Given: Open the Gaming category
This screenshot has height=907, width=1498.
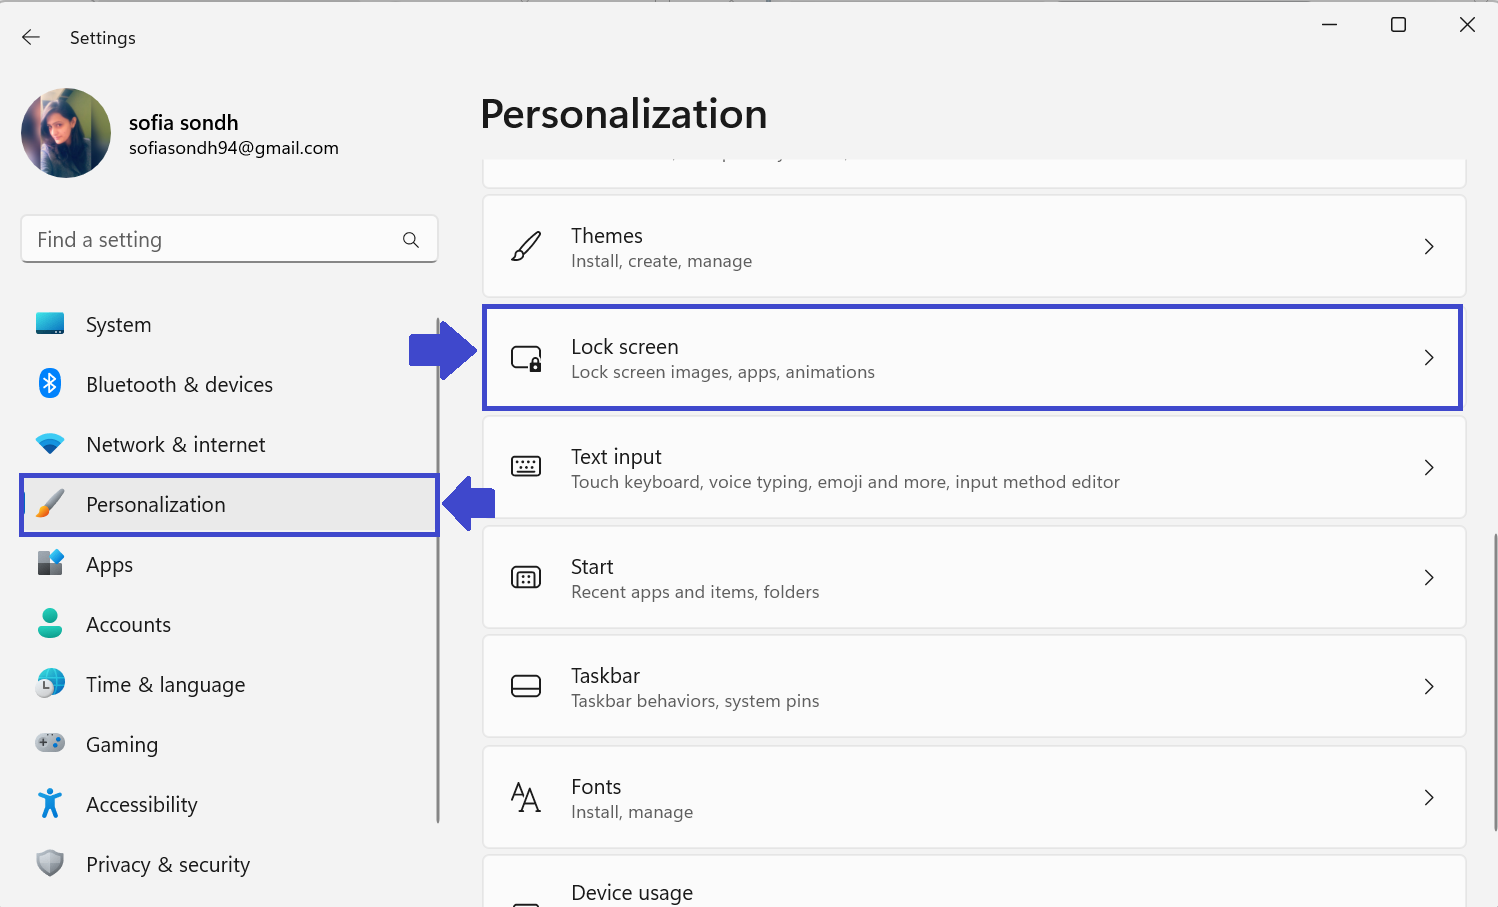Looking at the screenshot, I should click(122, 745).
